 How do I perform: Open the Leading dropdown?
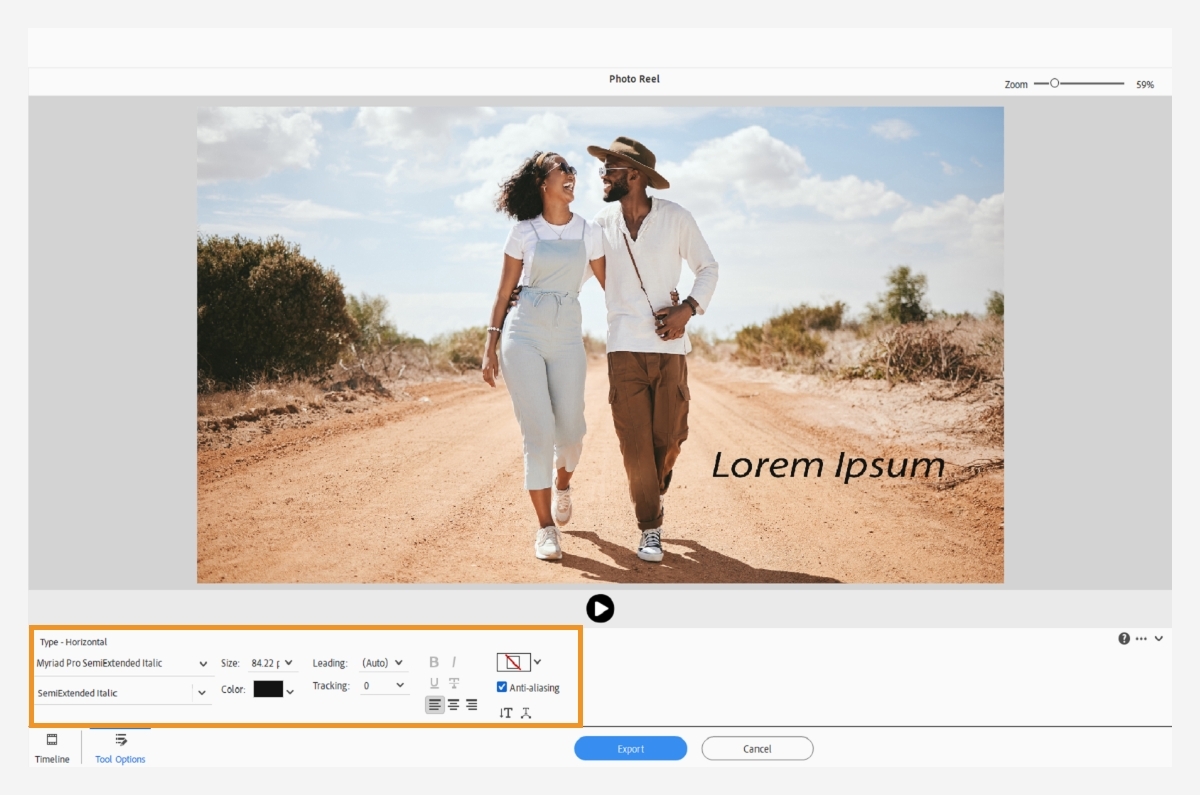click(385, 662)
